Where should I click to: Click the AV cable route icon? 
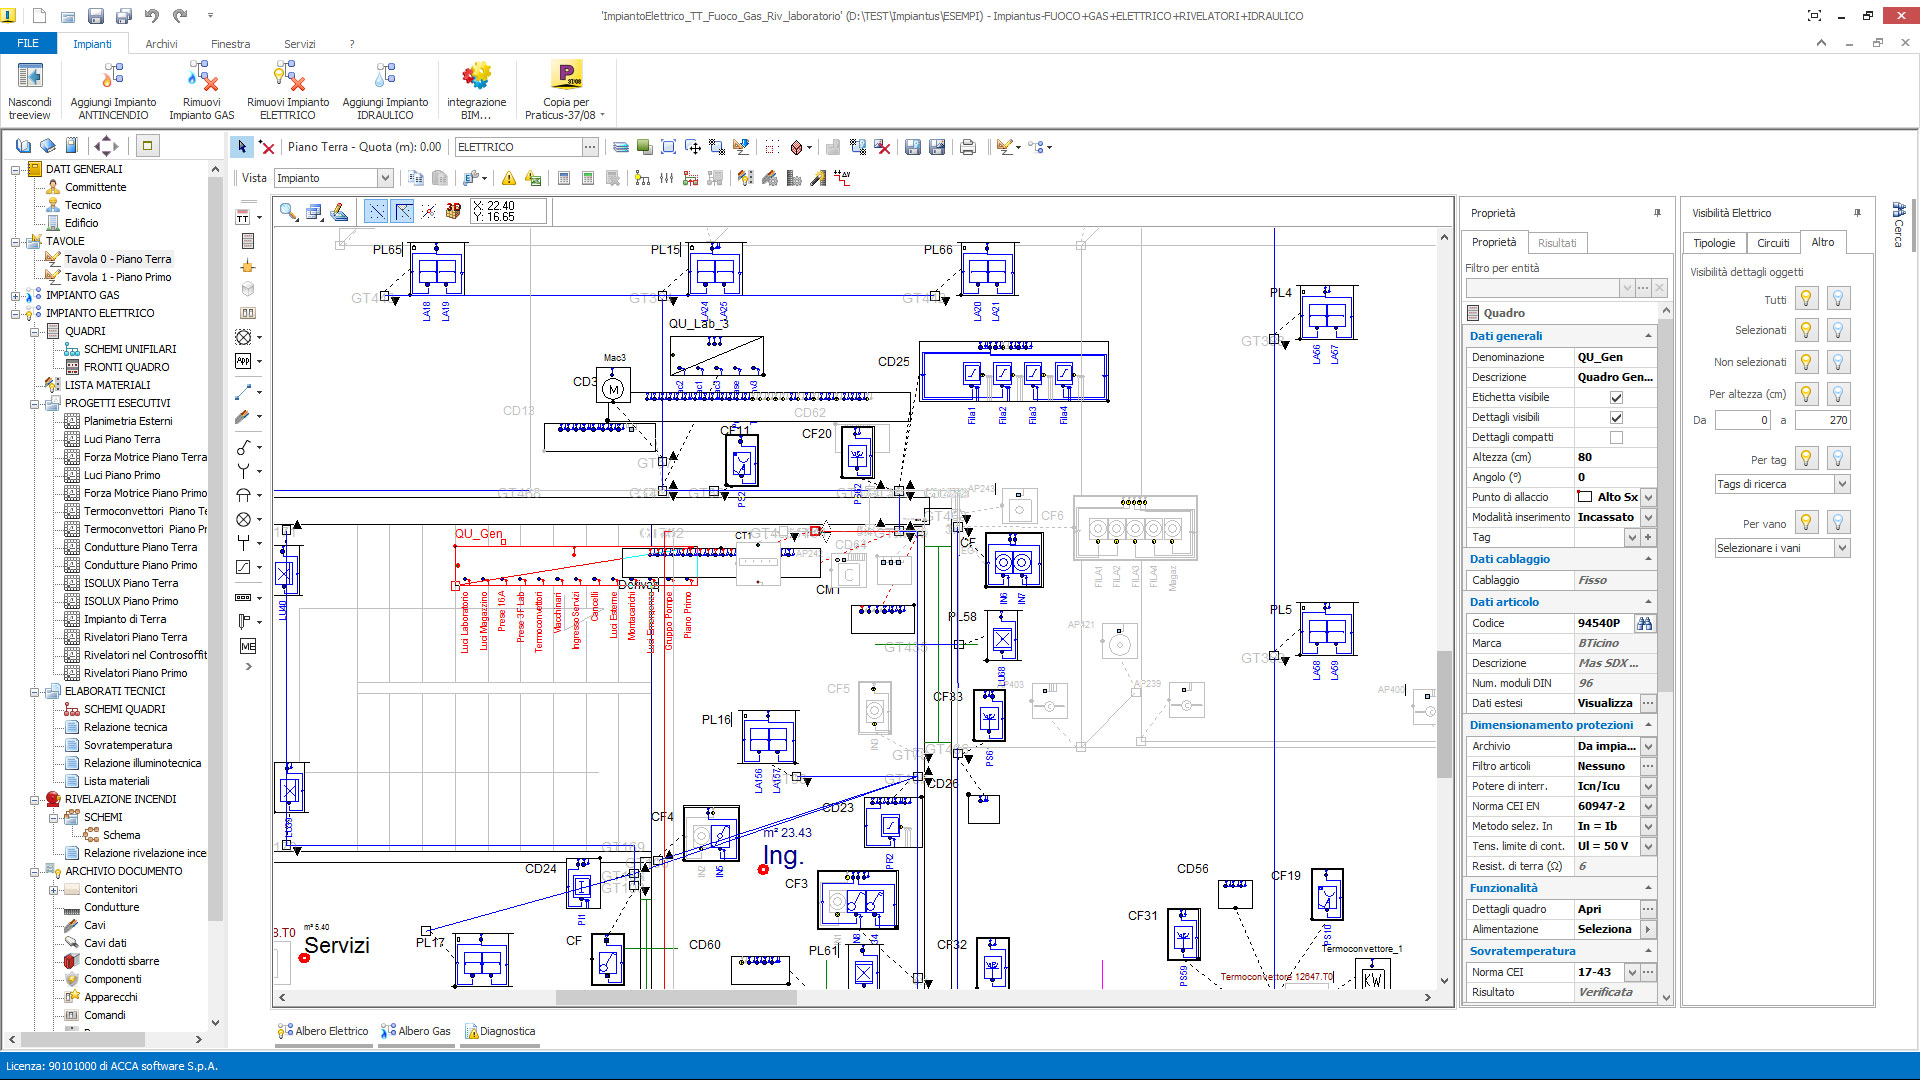pos(842,178)
